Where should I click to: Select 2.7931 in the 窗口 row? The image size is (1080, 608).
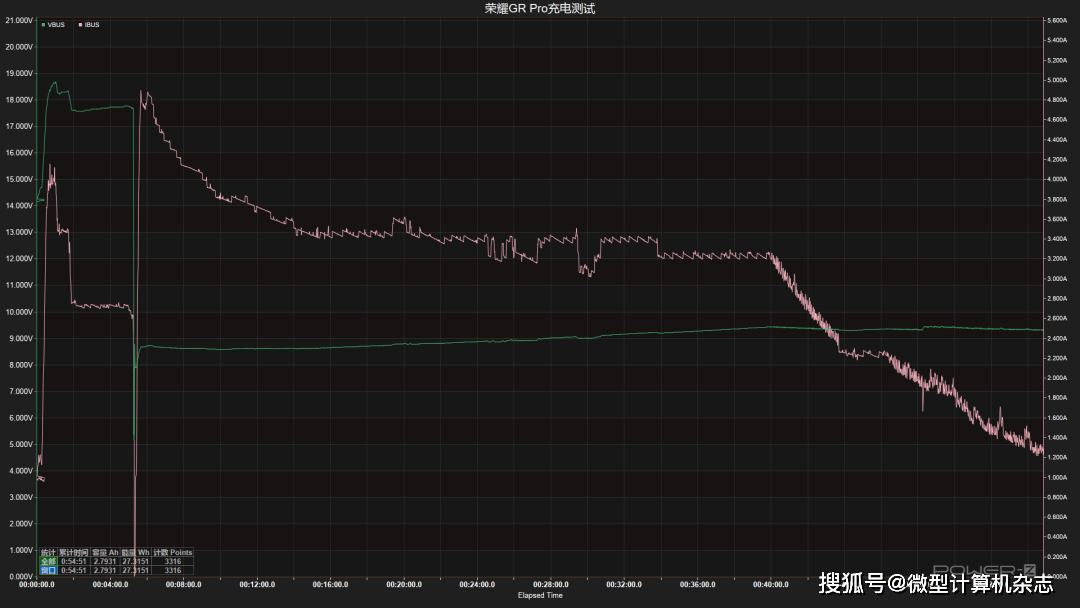105,570
